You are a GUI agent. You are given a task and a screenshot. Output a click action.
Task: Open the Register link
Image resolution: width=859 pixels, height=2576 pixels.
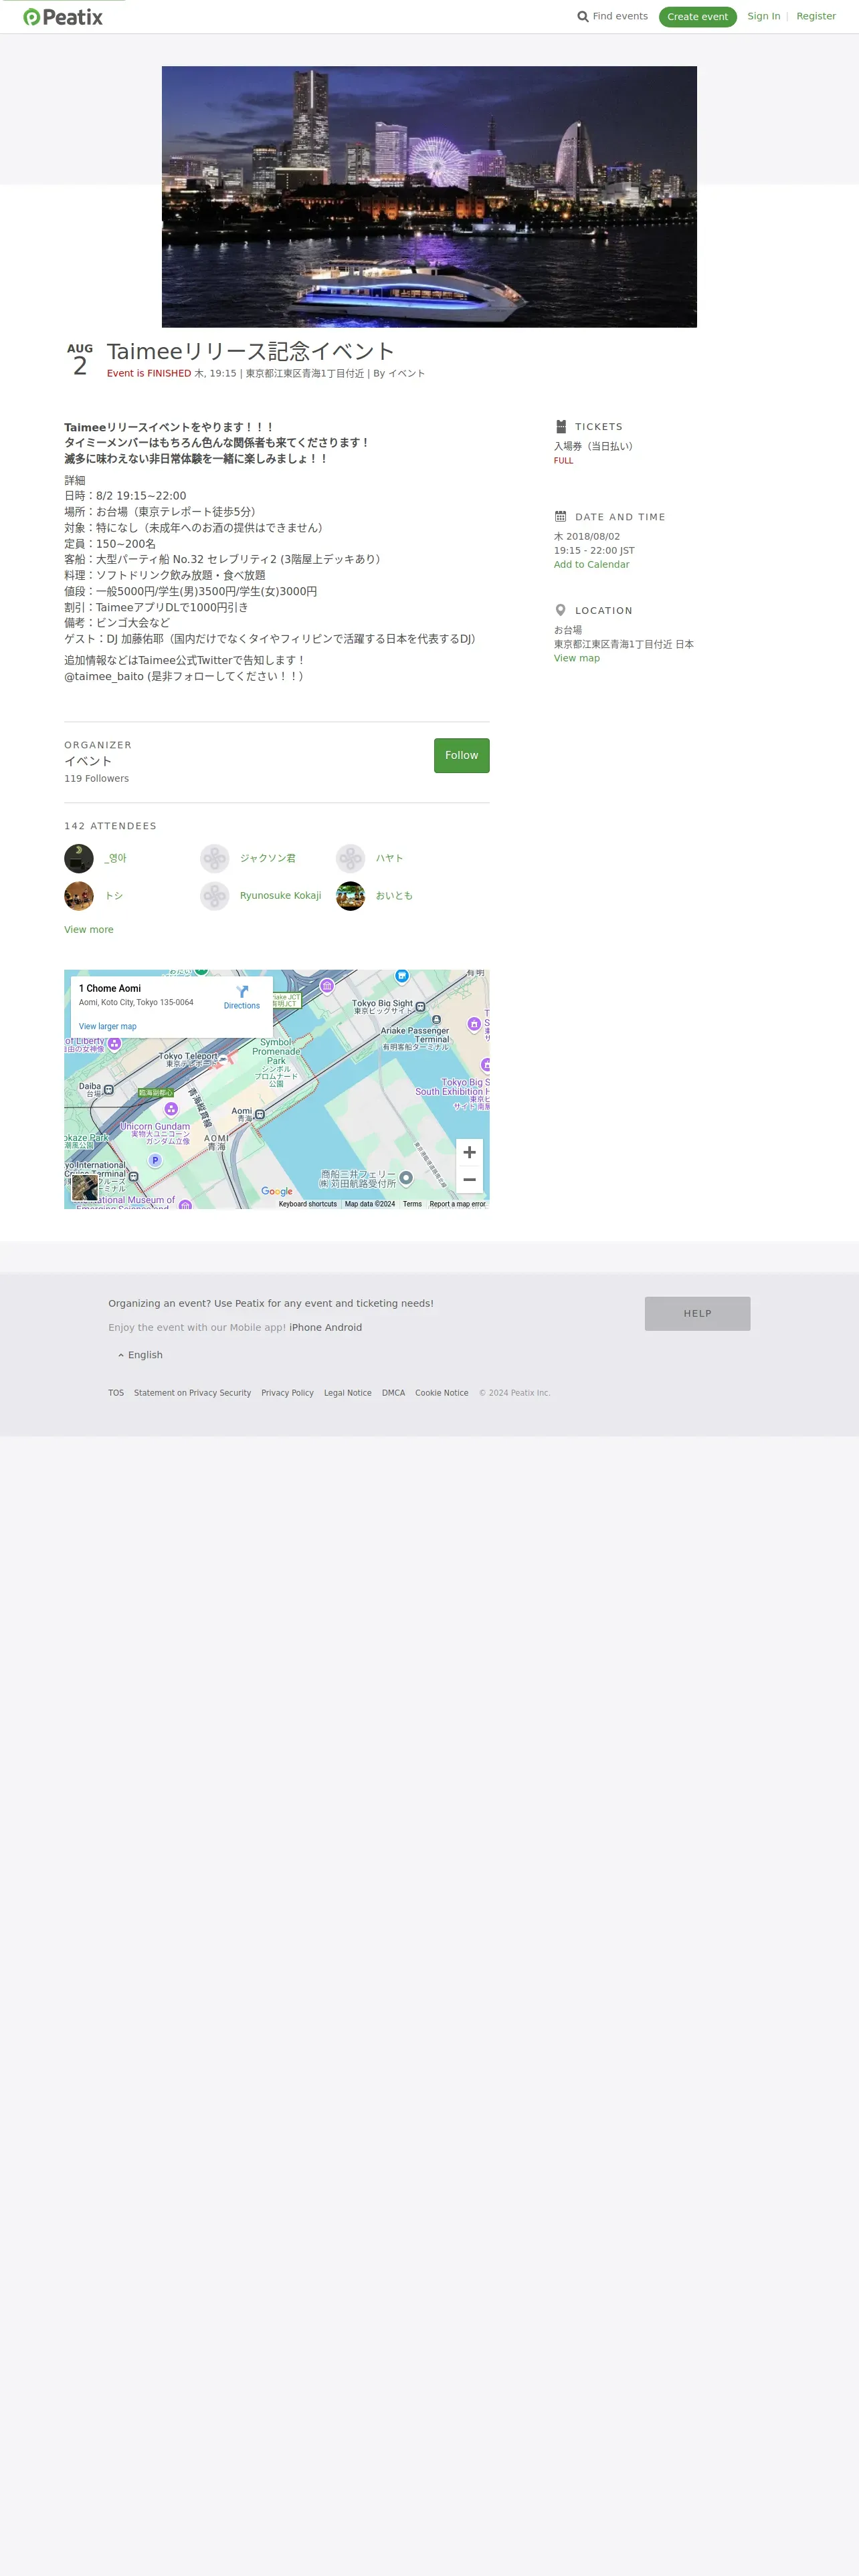point(816,16)
